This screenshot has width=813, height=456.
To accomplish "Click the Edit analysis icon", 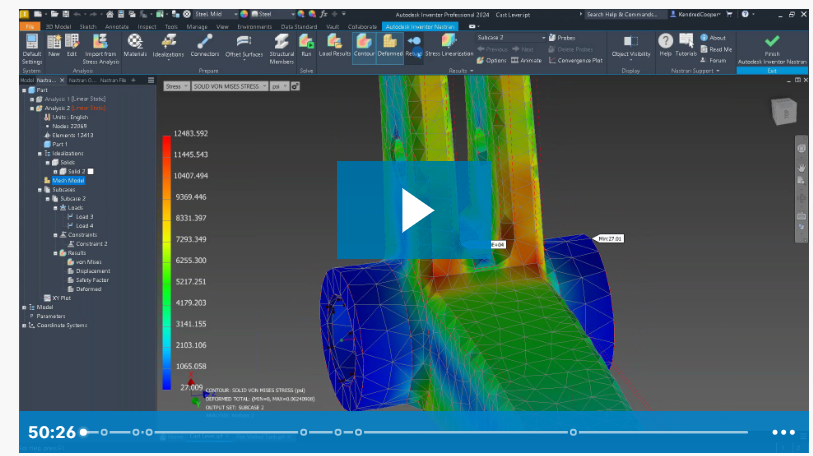I will tap(72, 46).
